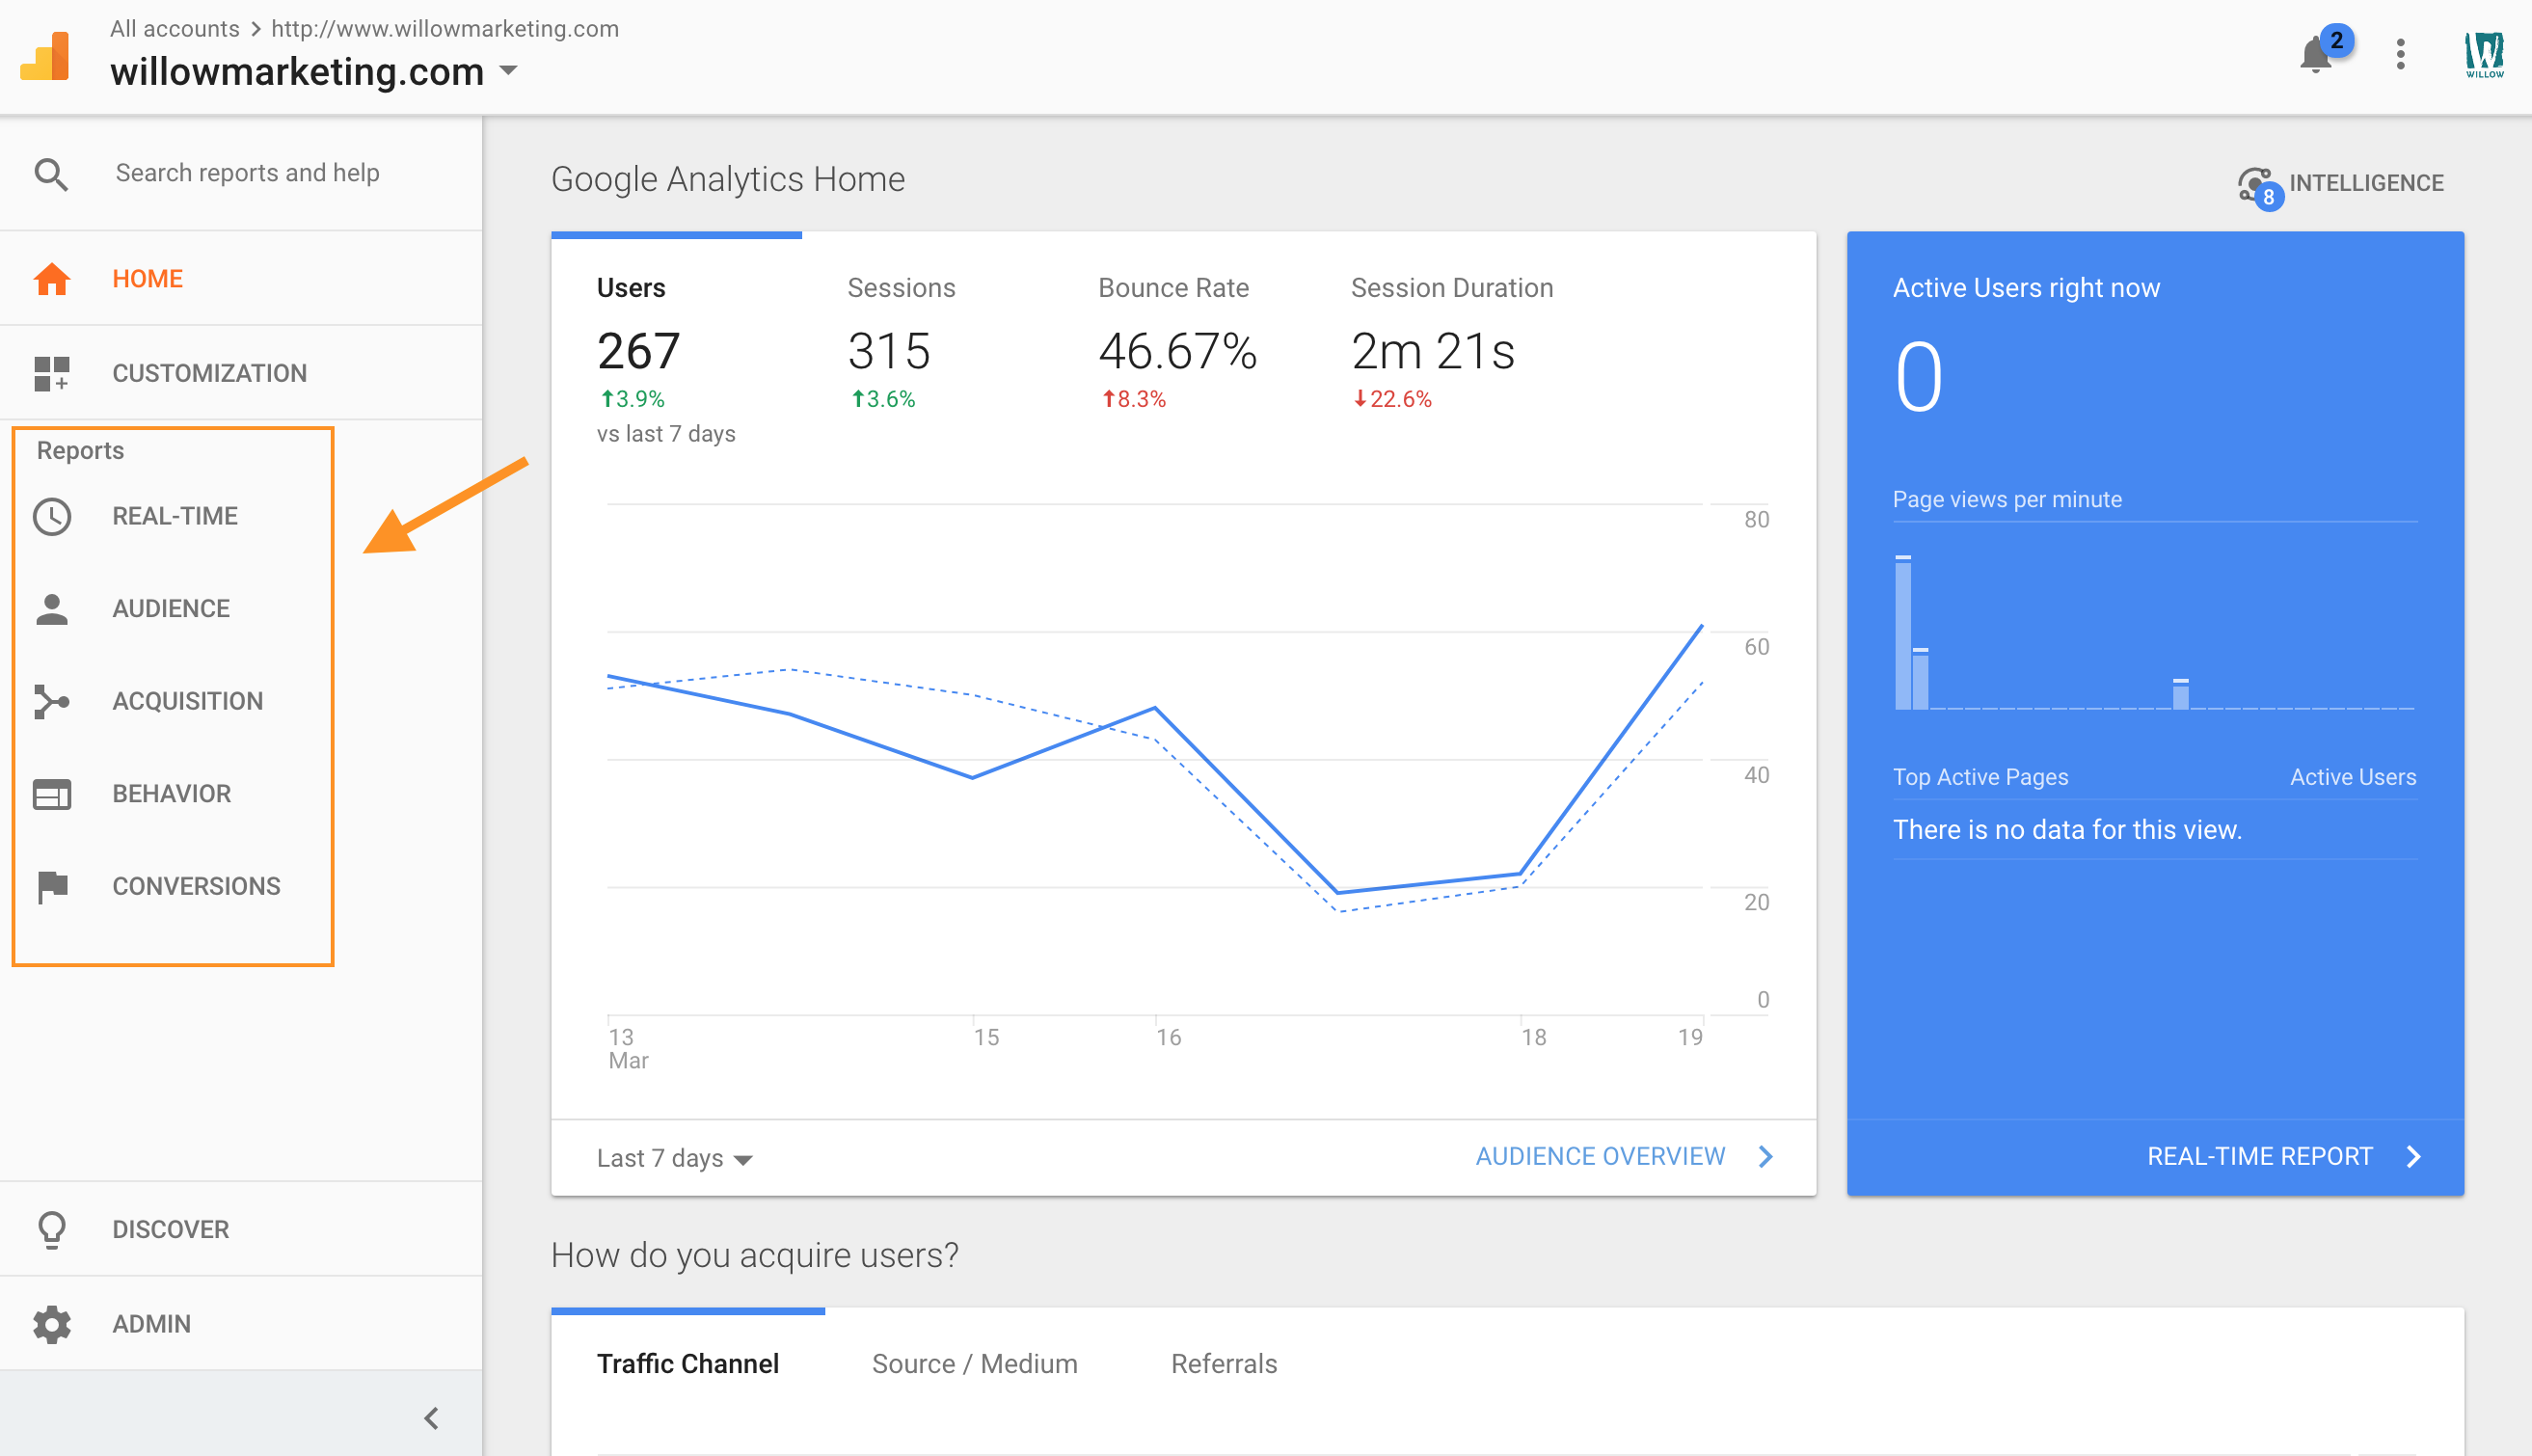
Task: Open Willow account avatar
Action: click(x=2484, y=54)
